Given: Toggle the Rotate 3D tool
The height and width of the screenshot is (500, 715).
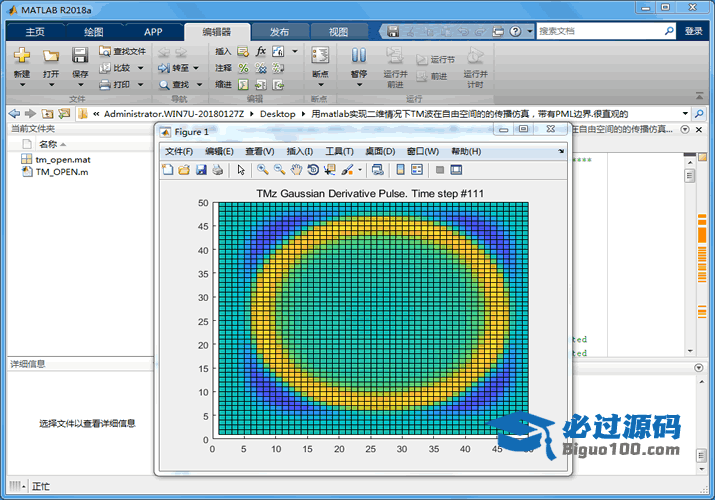Looking at the screenshot, I should click(313, 170).
